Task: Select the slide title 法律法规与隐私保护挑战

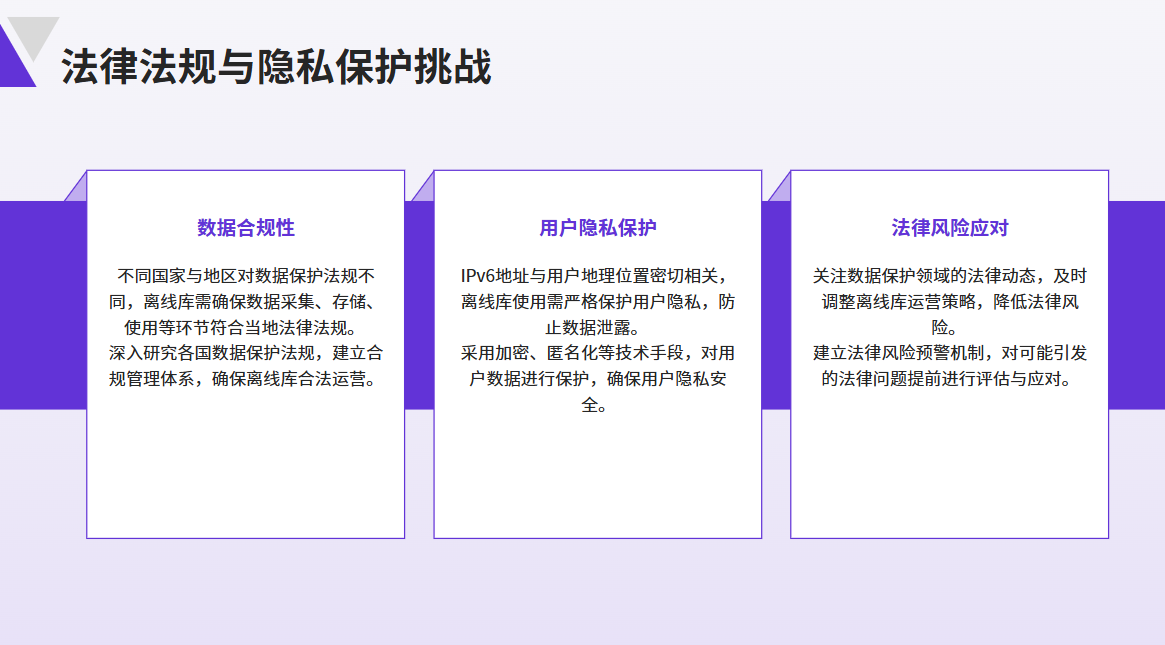Action: coord(276,67)
